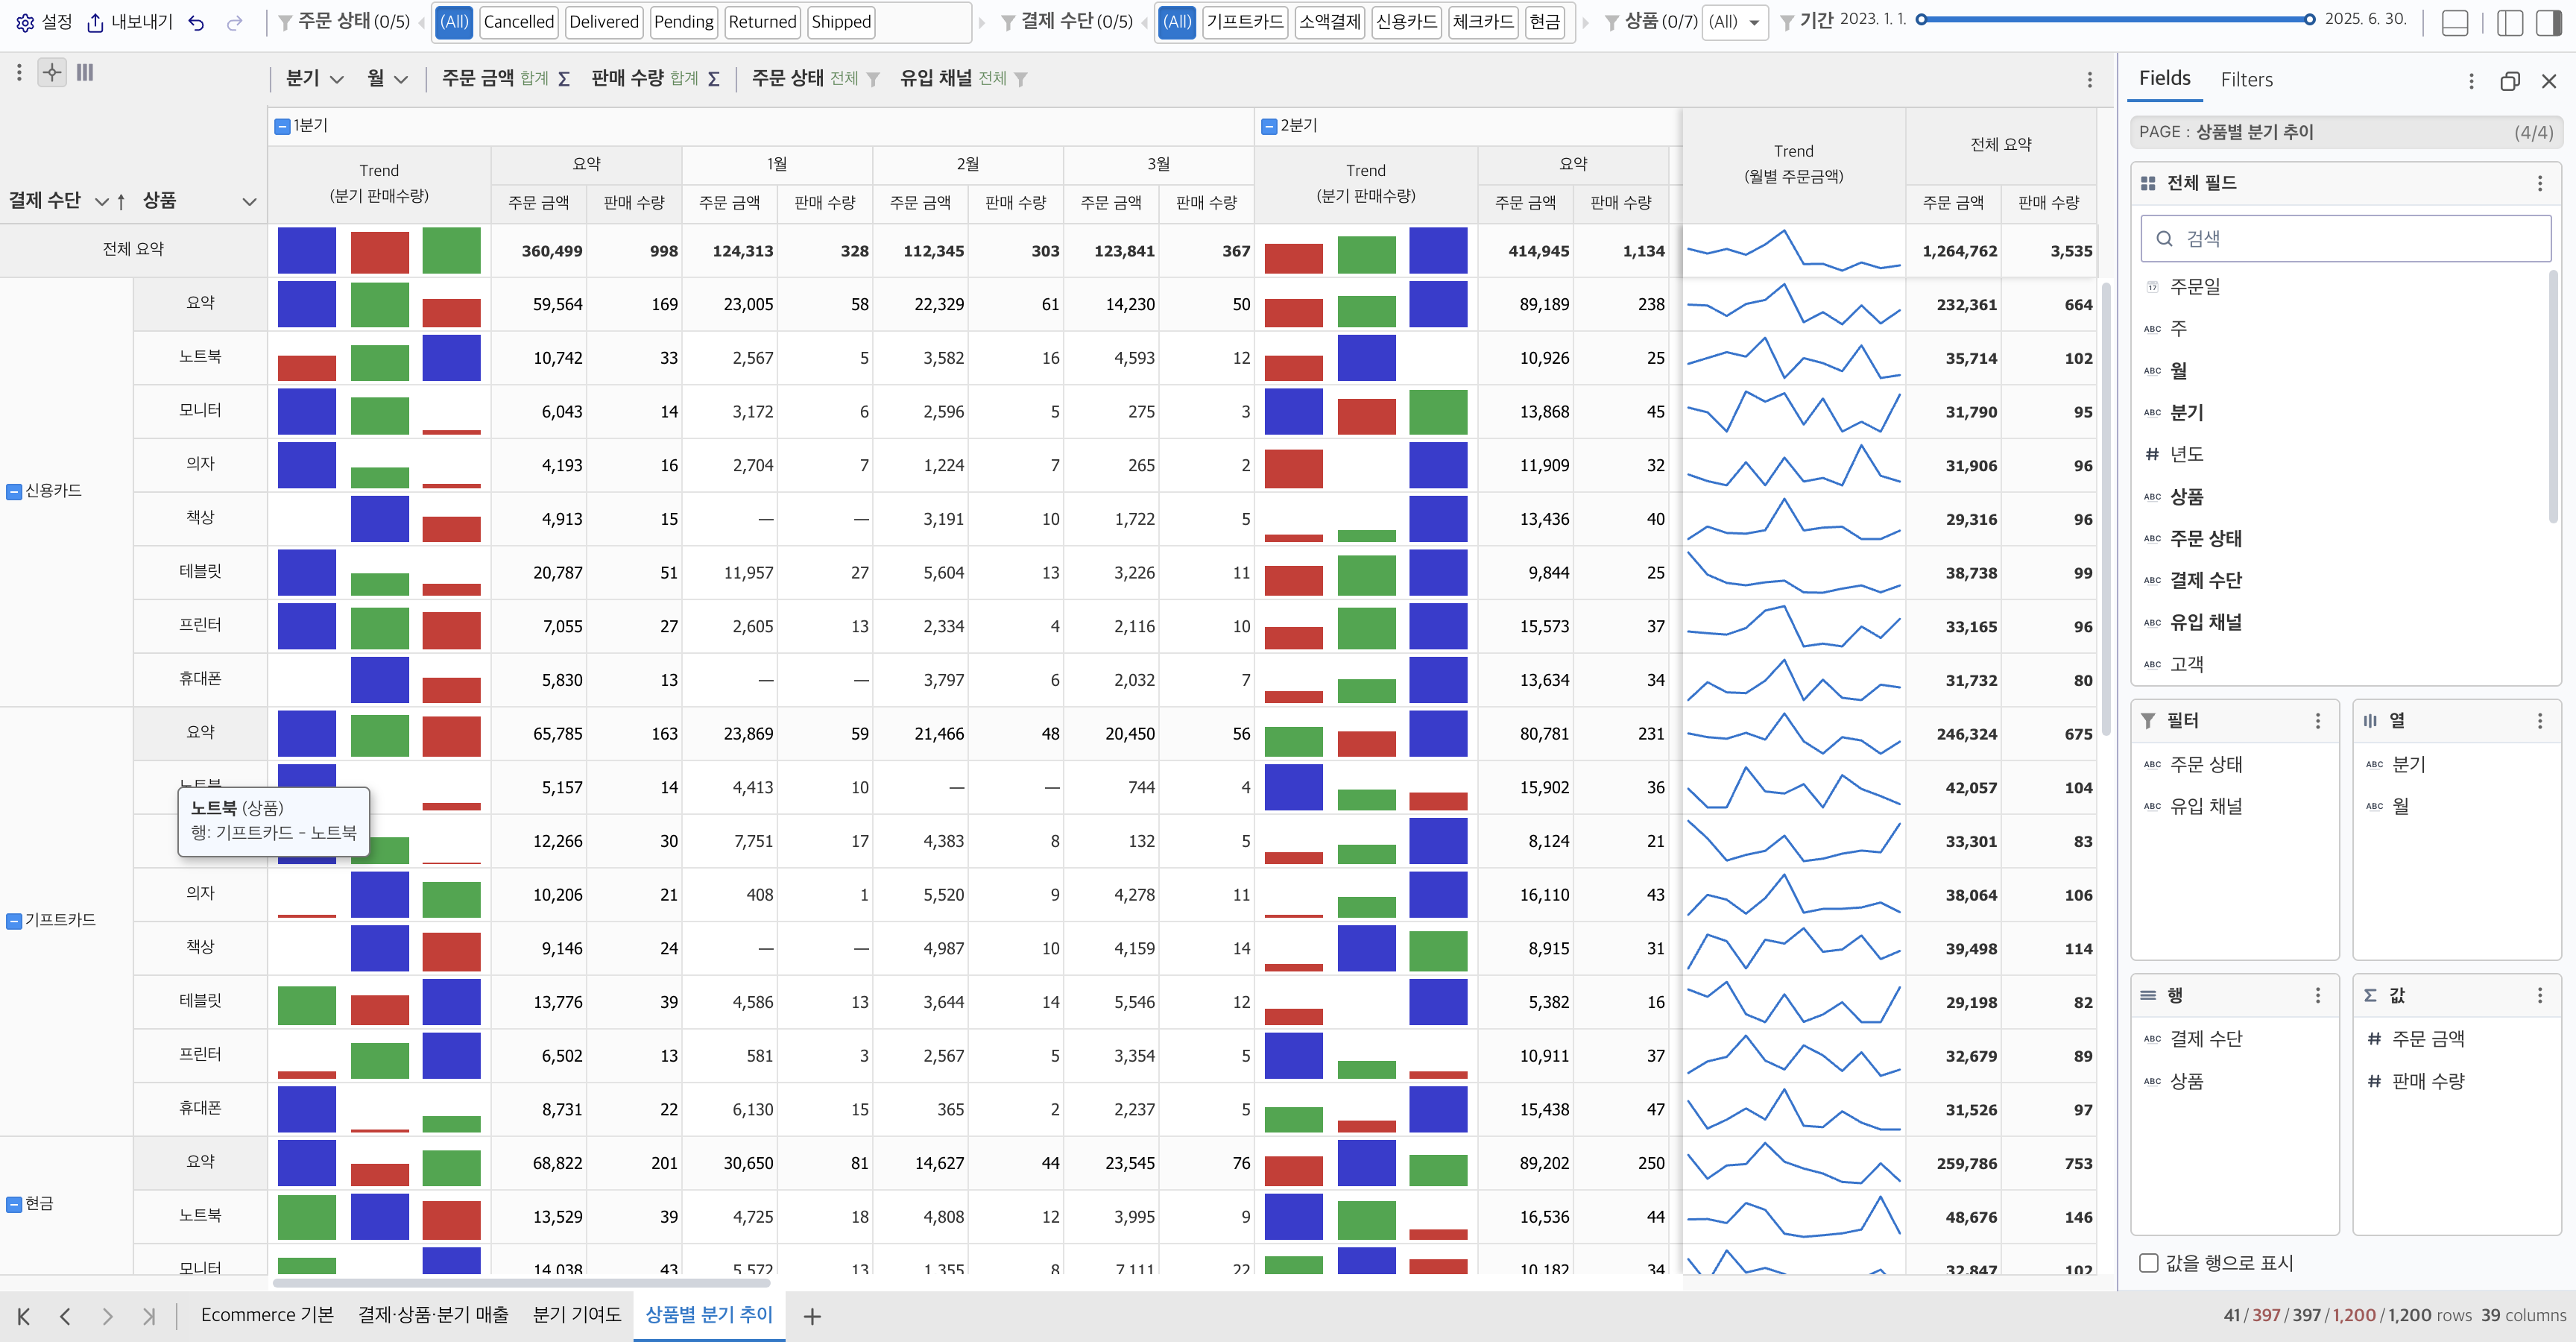
Task: Toggle Pending order status filter
Action: [x=683, y=22]
